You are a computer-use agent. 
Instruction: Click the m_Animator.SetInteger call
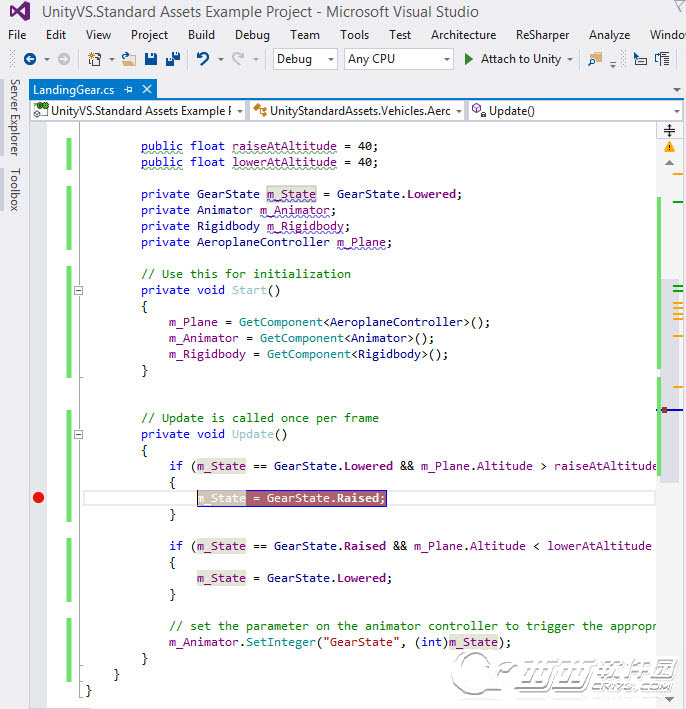[x=340, y=642]
